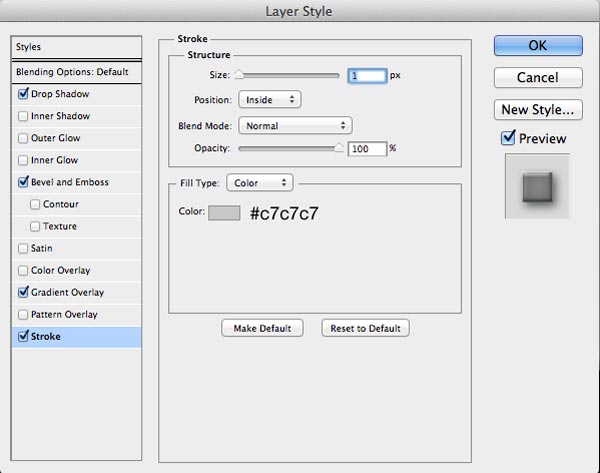Click the OK button
600x473 pixels.
pyautogui.click(x=538, y=46)
